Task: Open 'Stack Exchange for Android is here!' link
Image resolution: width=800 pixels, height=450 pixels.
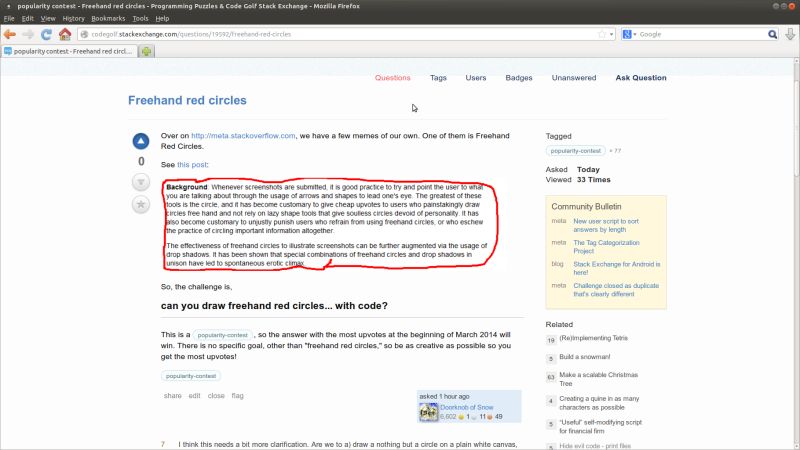Action: pyautogui.click(x=616, y=268)
